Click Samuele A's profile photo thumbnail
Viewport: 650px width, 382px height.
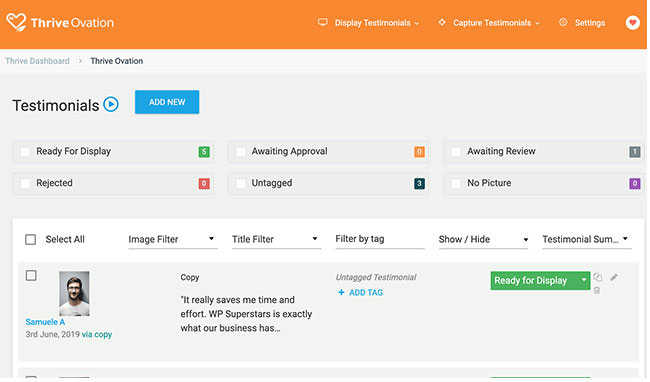(x=74, y=293)
